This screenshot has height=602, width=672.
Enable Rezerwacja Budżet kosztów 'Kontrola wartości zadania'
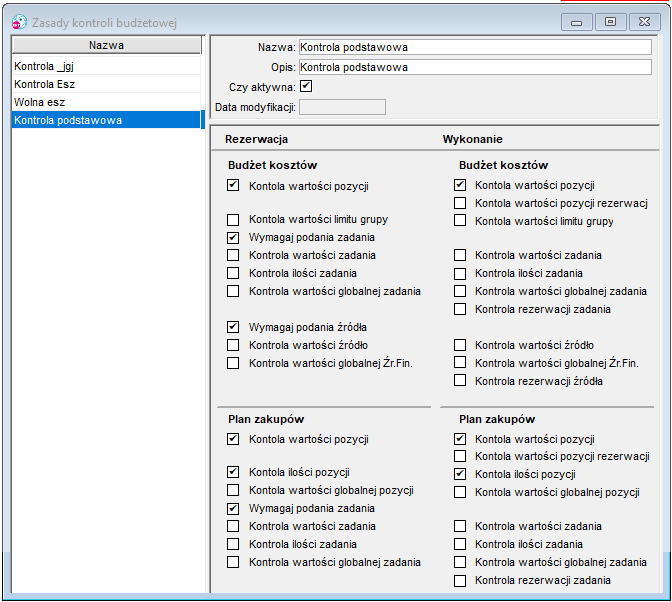tap(233, 255)
